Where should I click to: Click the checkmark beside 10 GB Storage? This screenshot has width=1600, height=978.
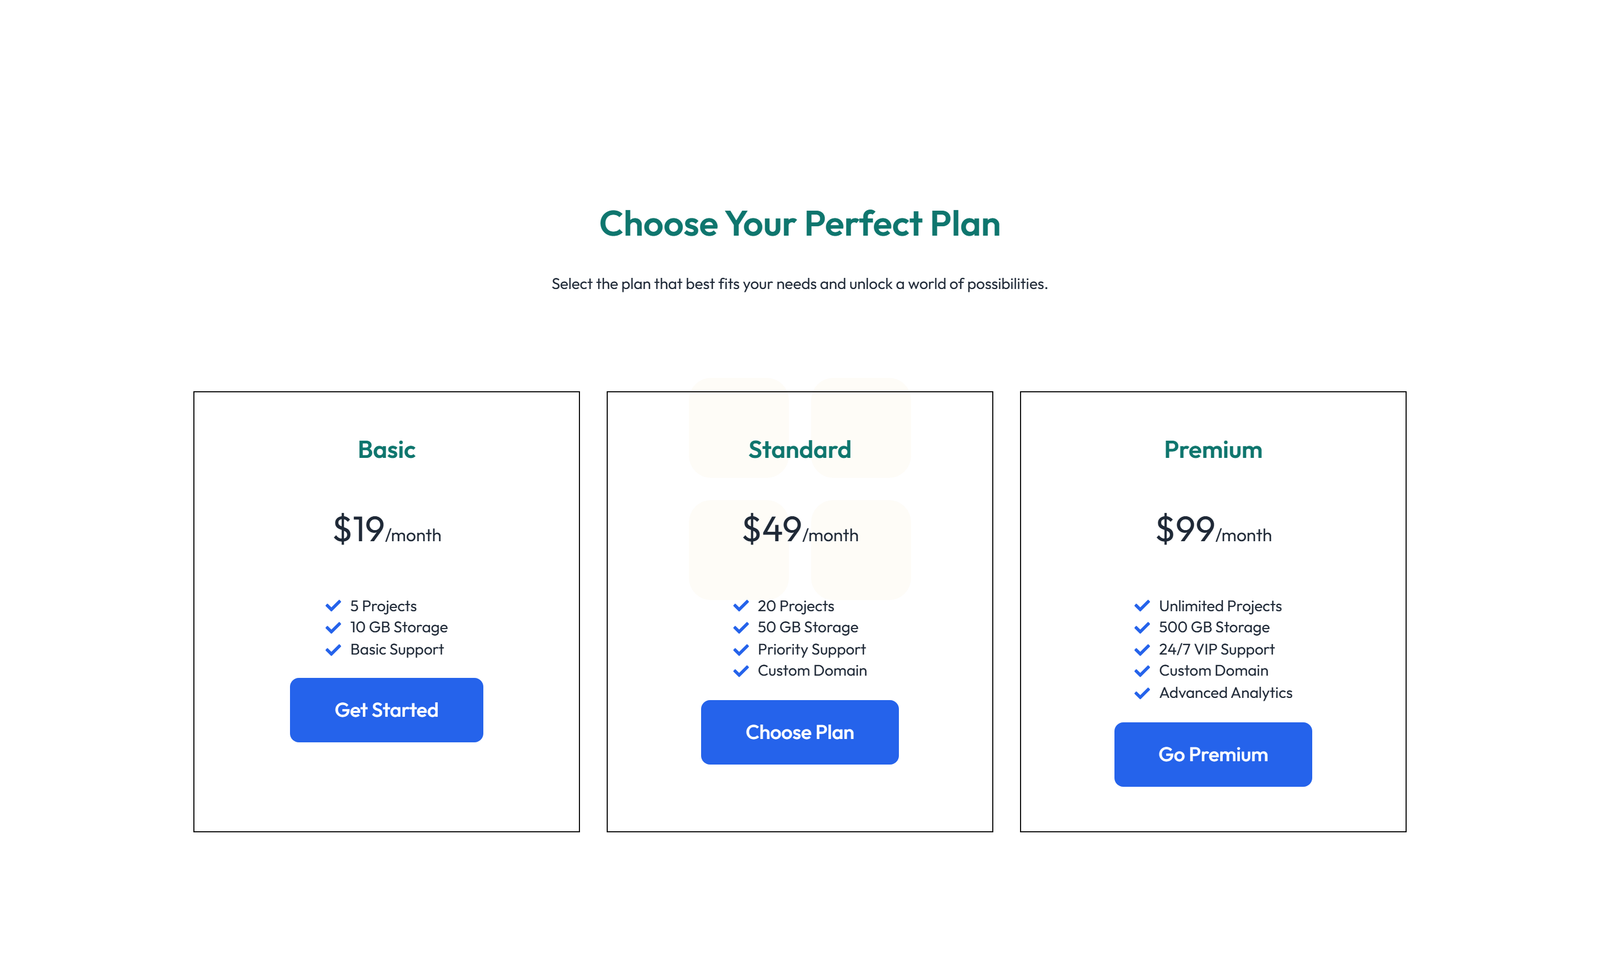[333, 627]
